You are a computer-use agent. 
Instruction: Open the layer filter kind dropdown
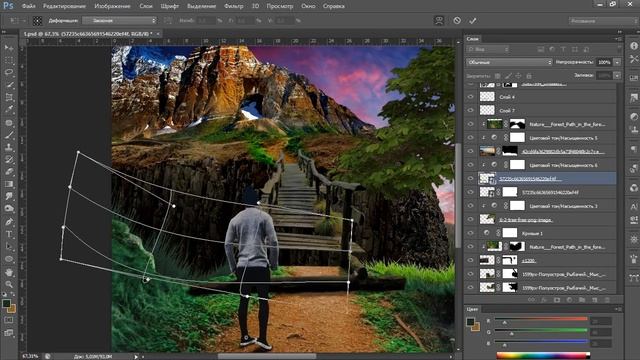[489, 49]
